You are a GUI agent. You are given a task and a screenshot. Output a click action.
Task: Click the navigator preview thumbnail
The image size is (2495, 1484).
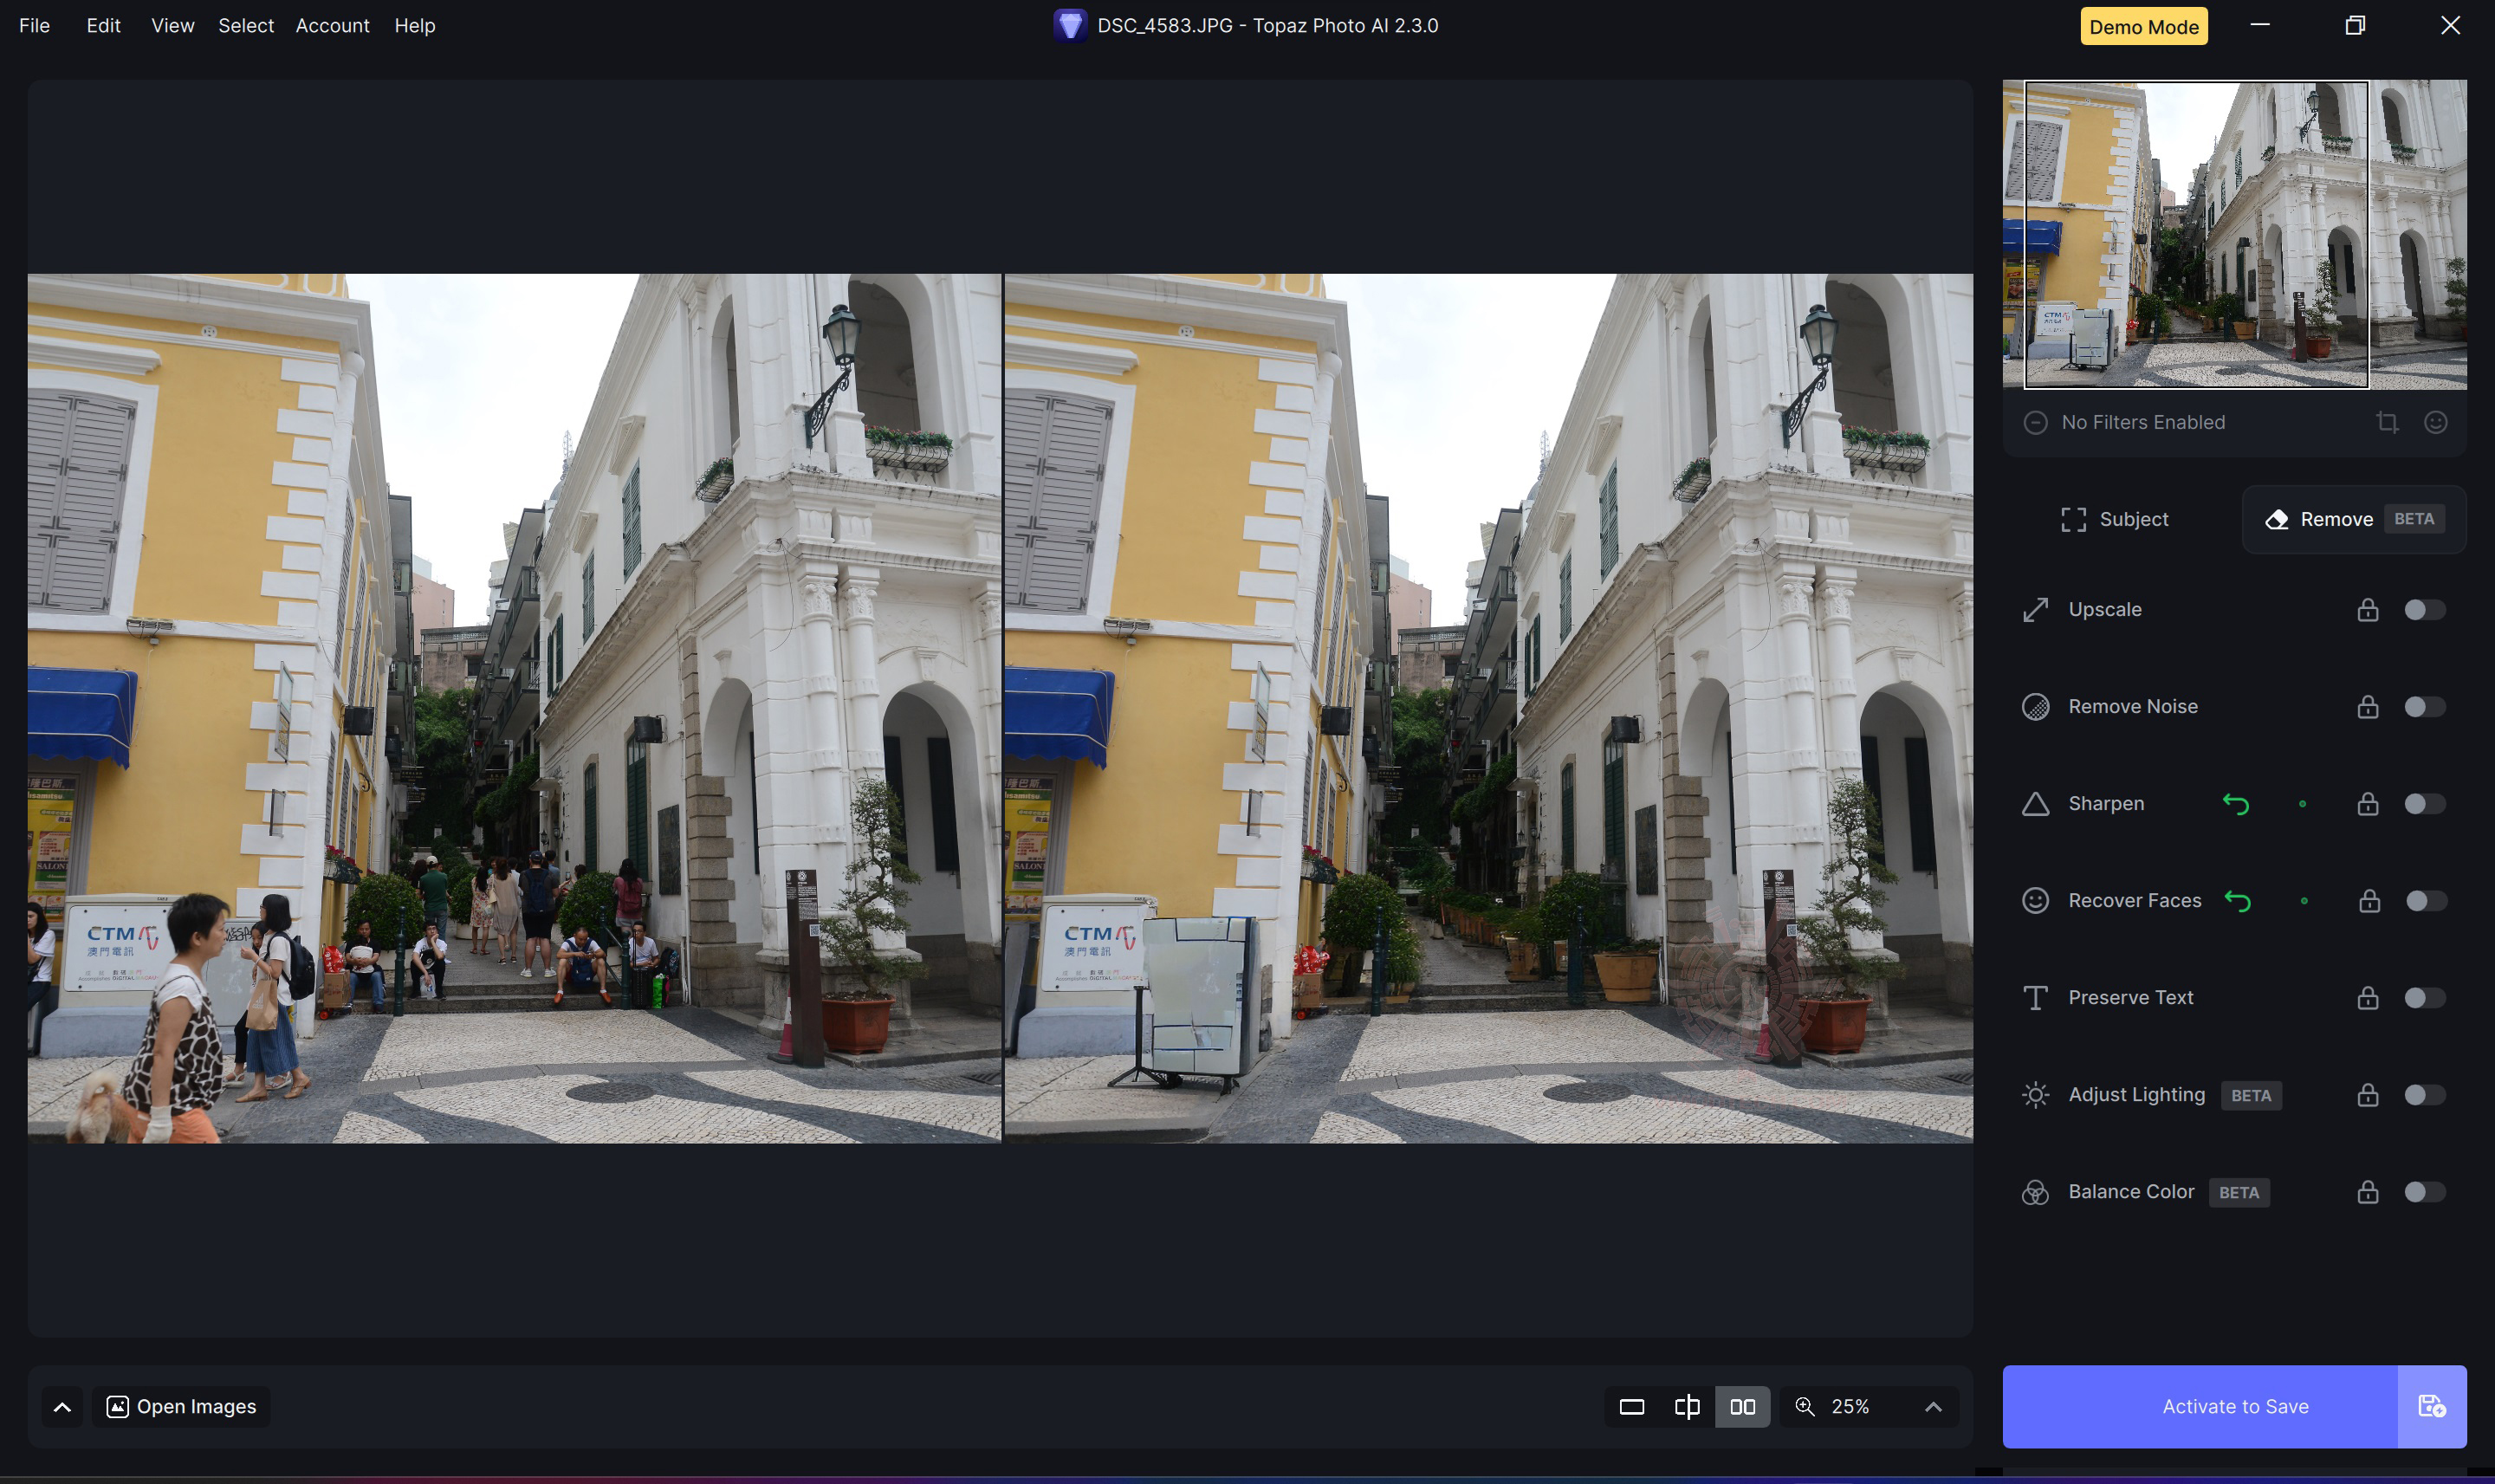(x=2234, y=235)
